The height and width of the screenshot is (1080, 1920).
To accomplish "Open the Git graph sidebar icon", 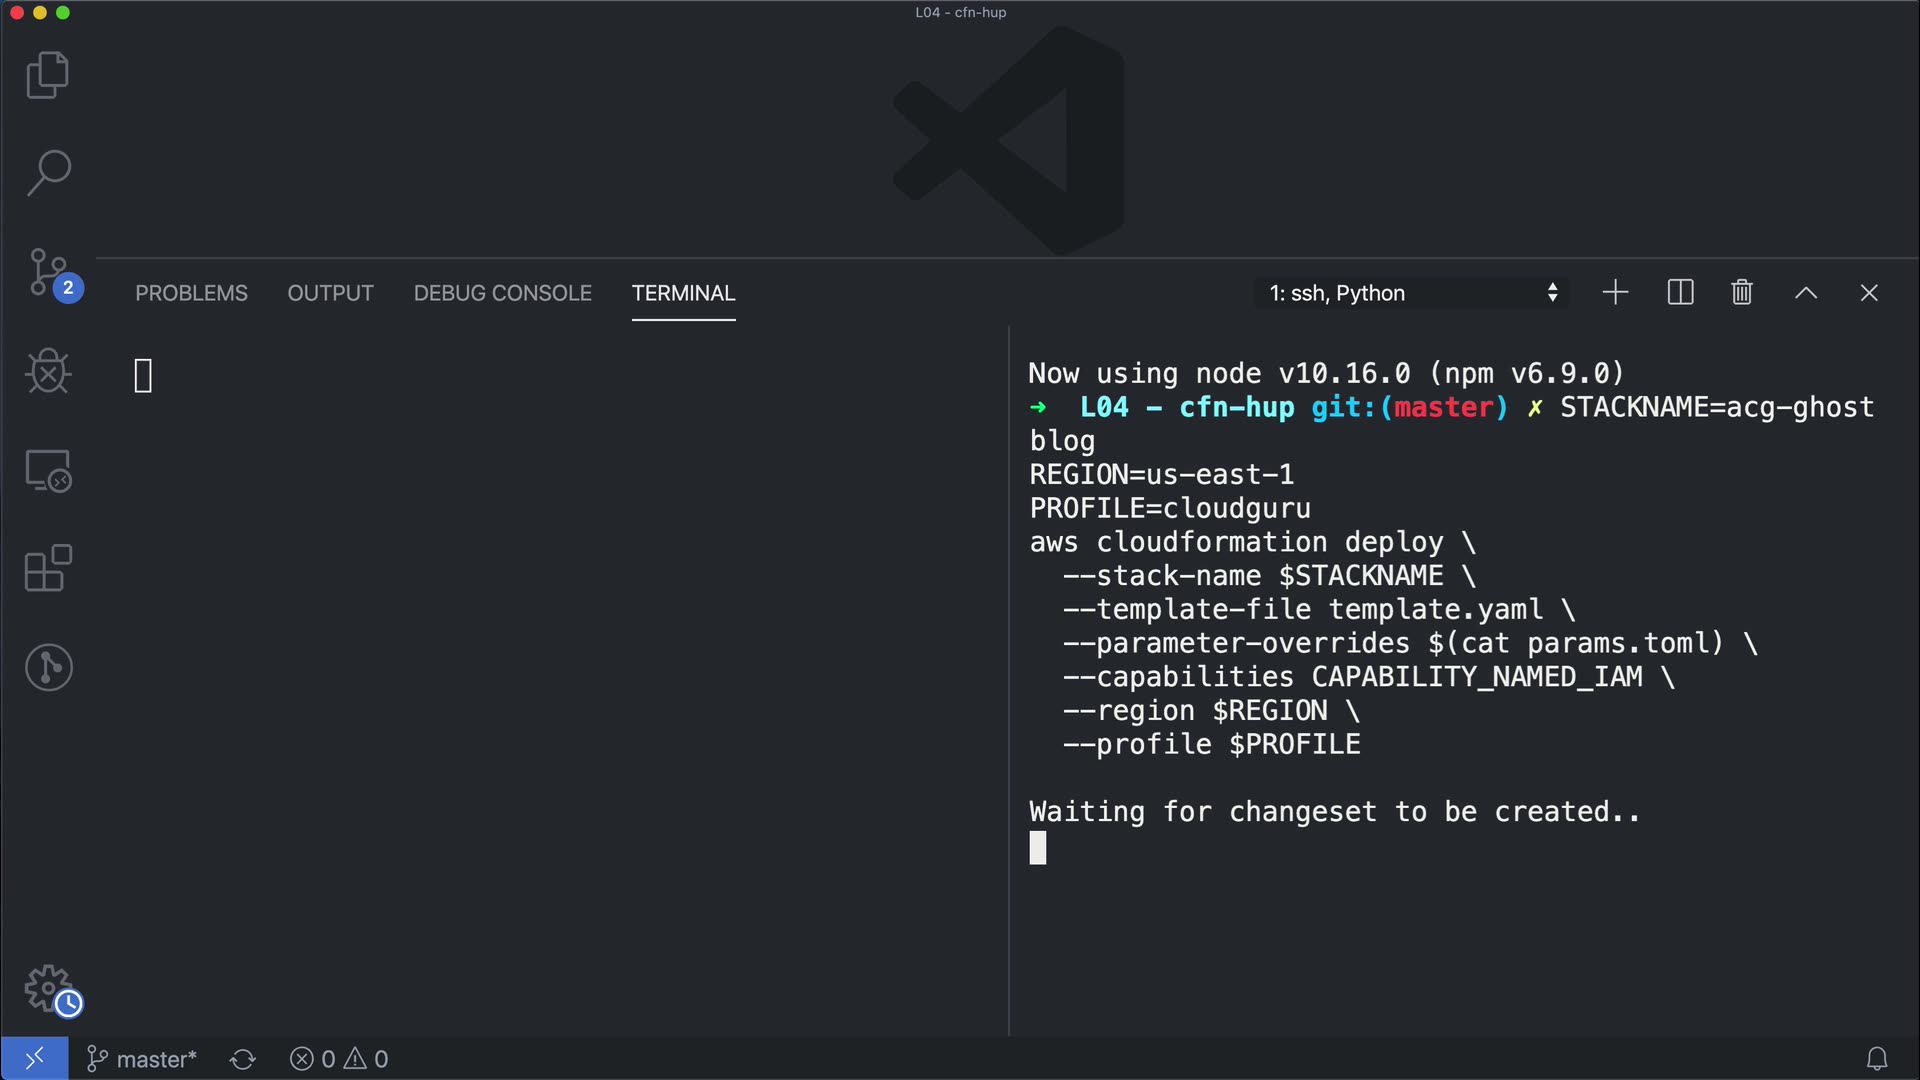I will pos(47,667).
